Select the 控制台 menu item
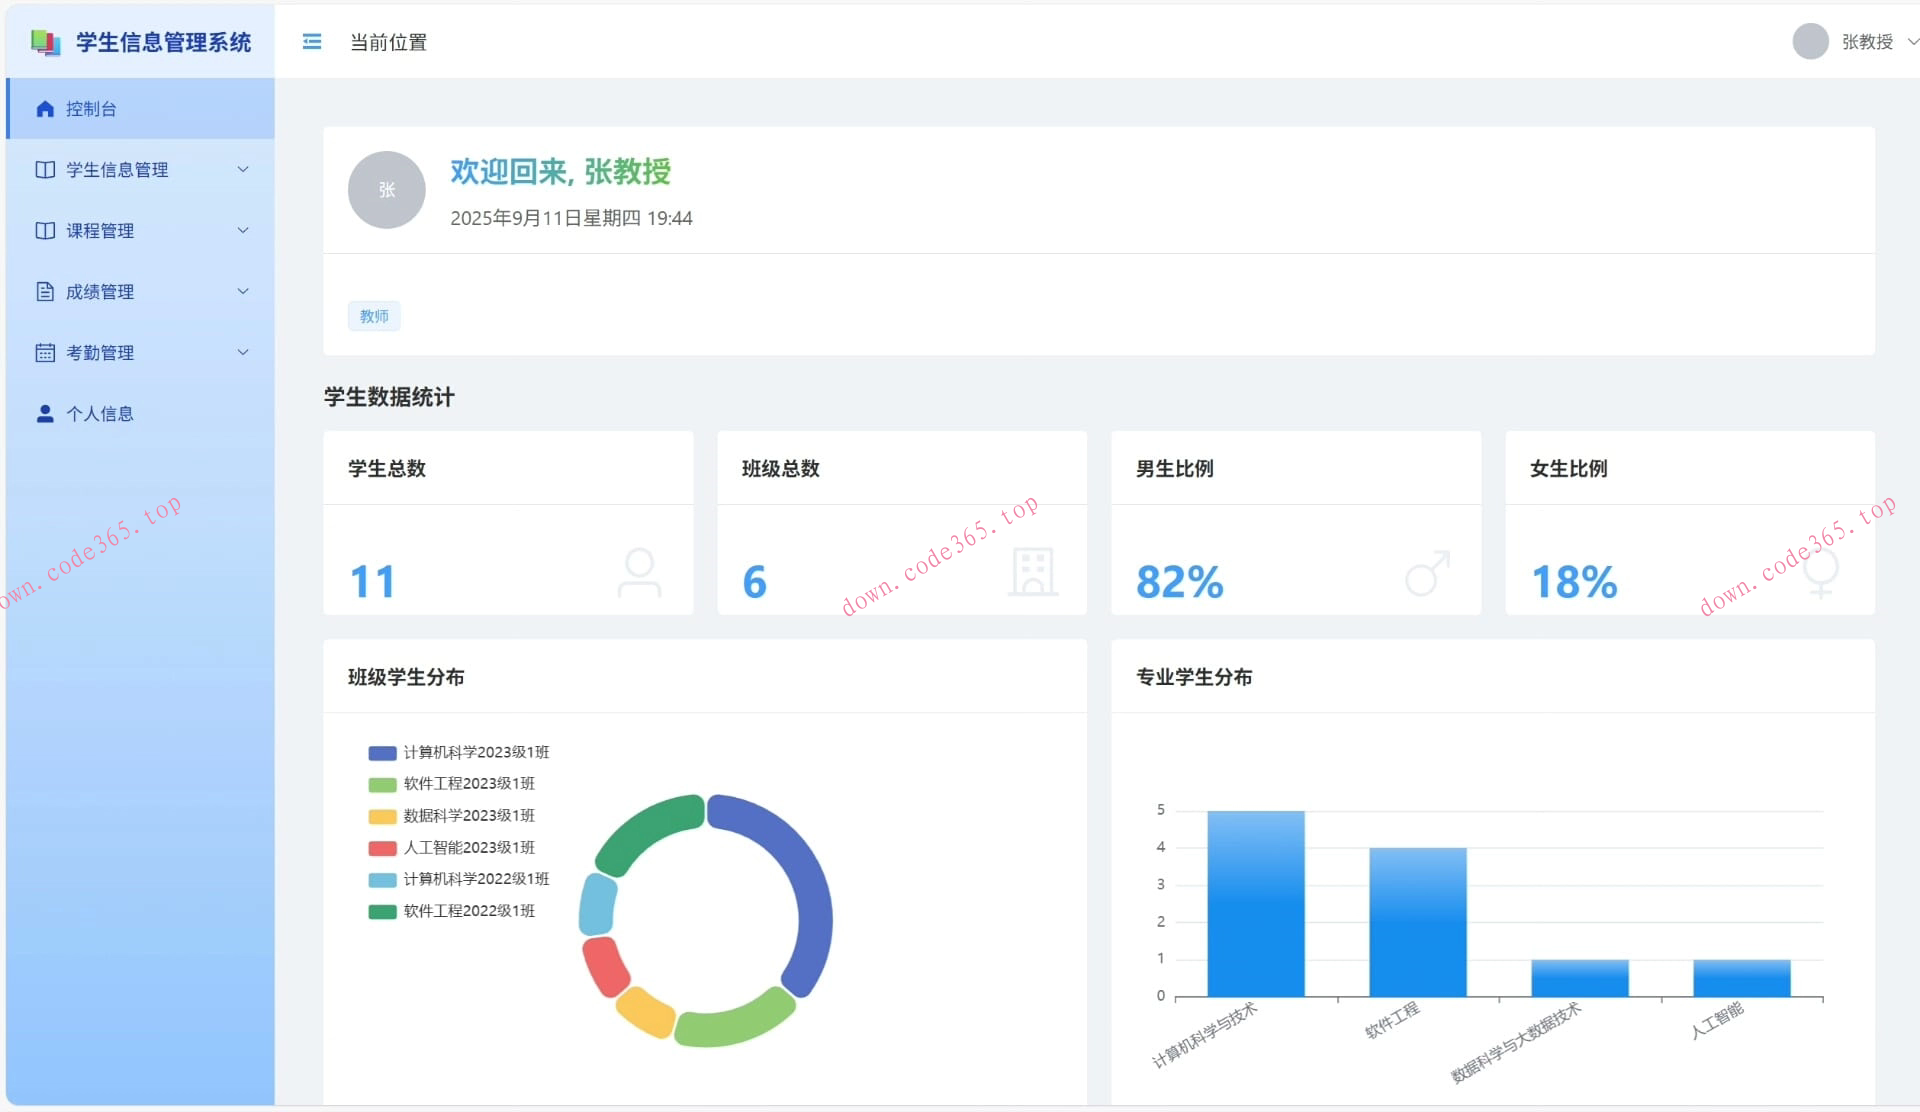The height and width of the screenshot is (1112, 1920). pyautogui.click(x=91, y=109)
